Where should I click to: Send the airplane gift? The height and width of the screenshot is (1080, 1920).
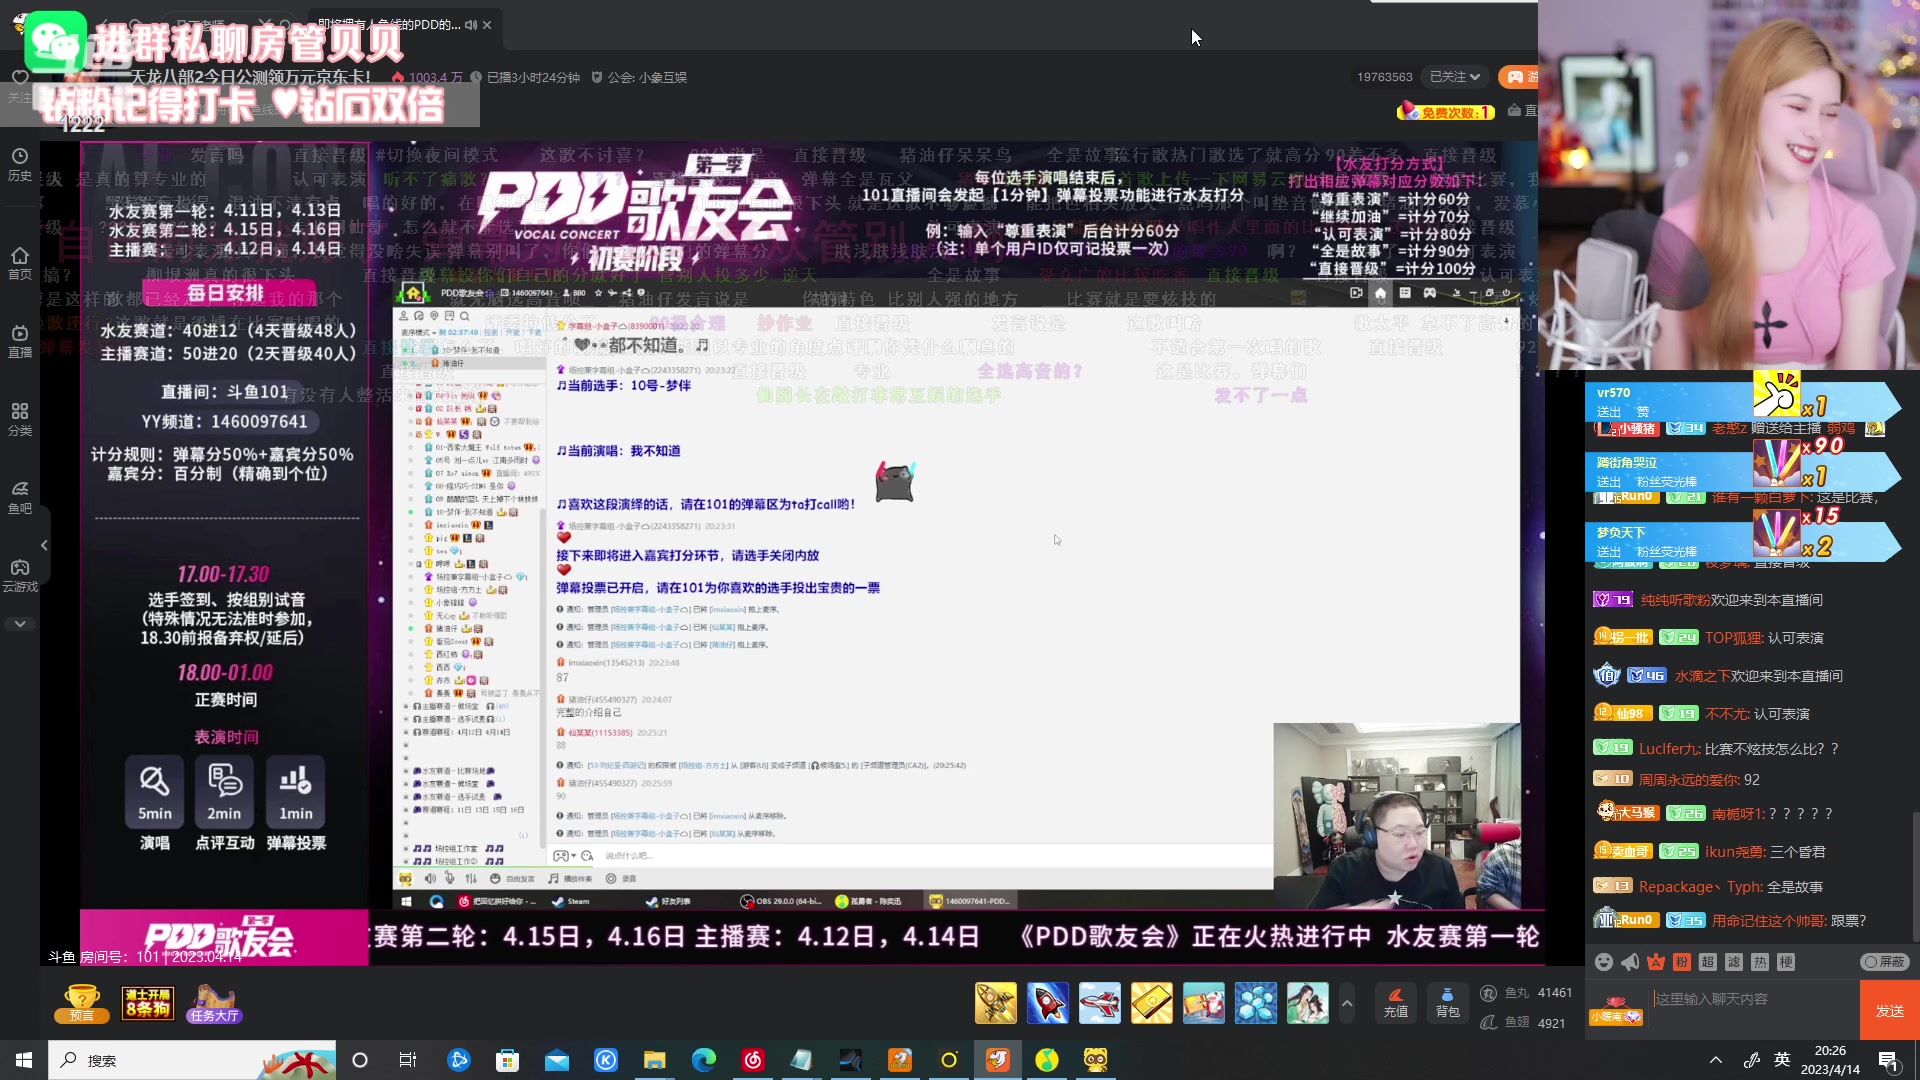point(1100,1003)
